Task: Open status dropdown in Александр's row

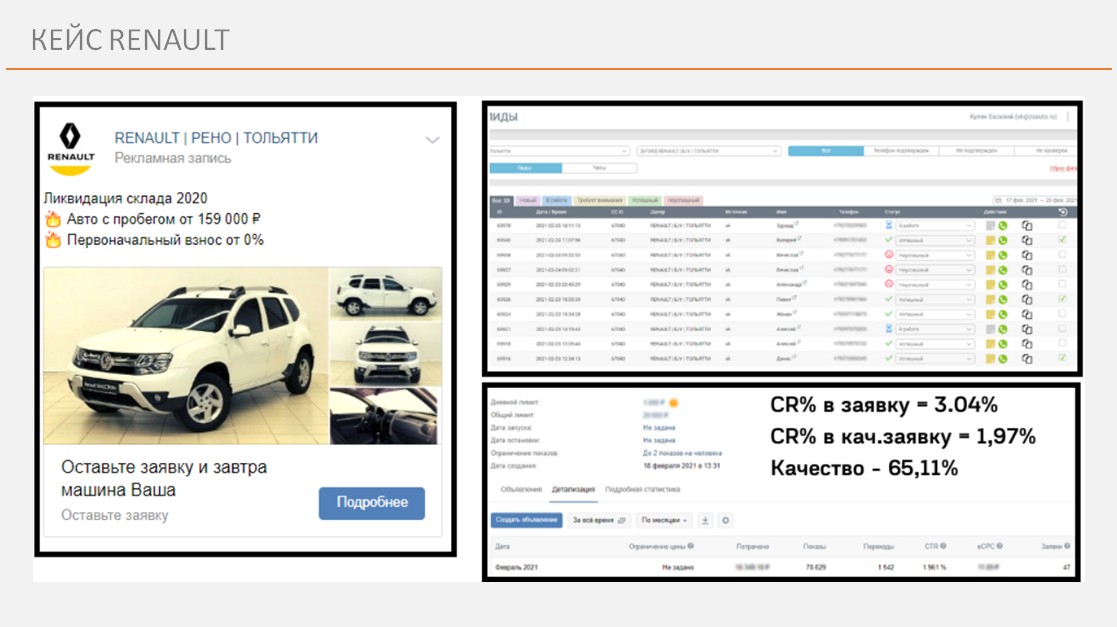Action: pyautogui.click(x=935, y=285)
